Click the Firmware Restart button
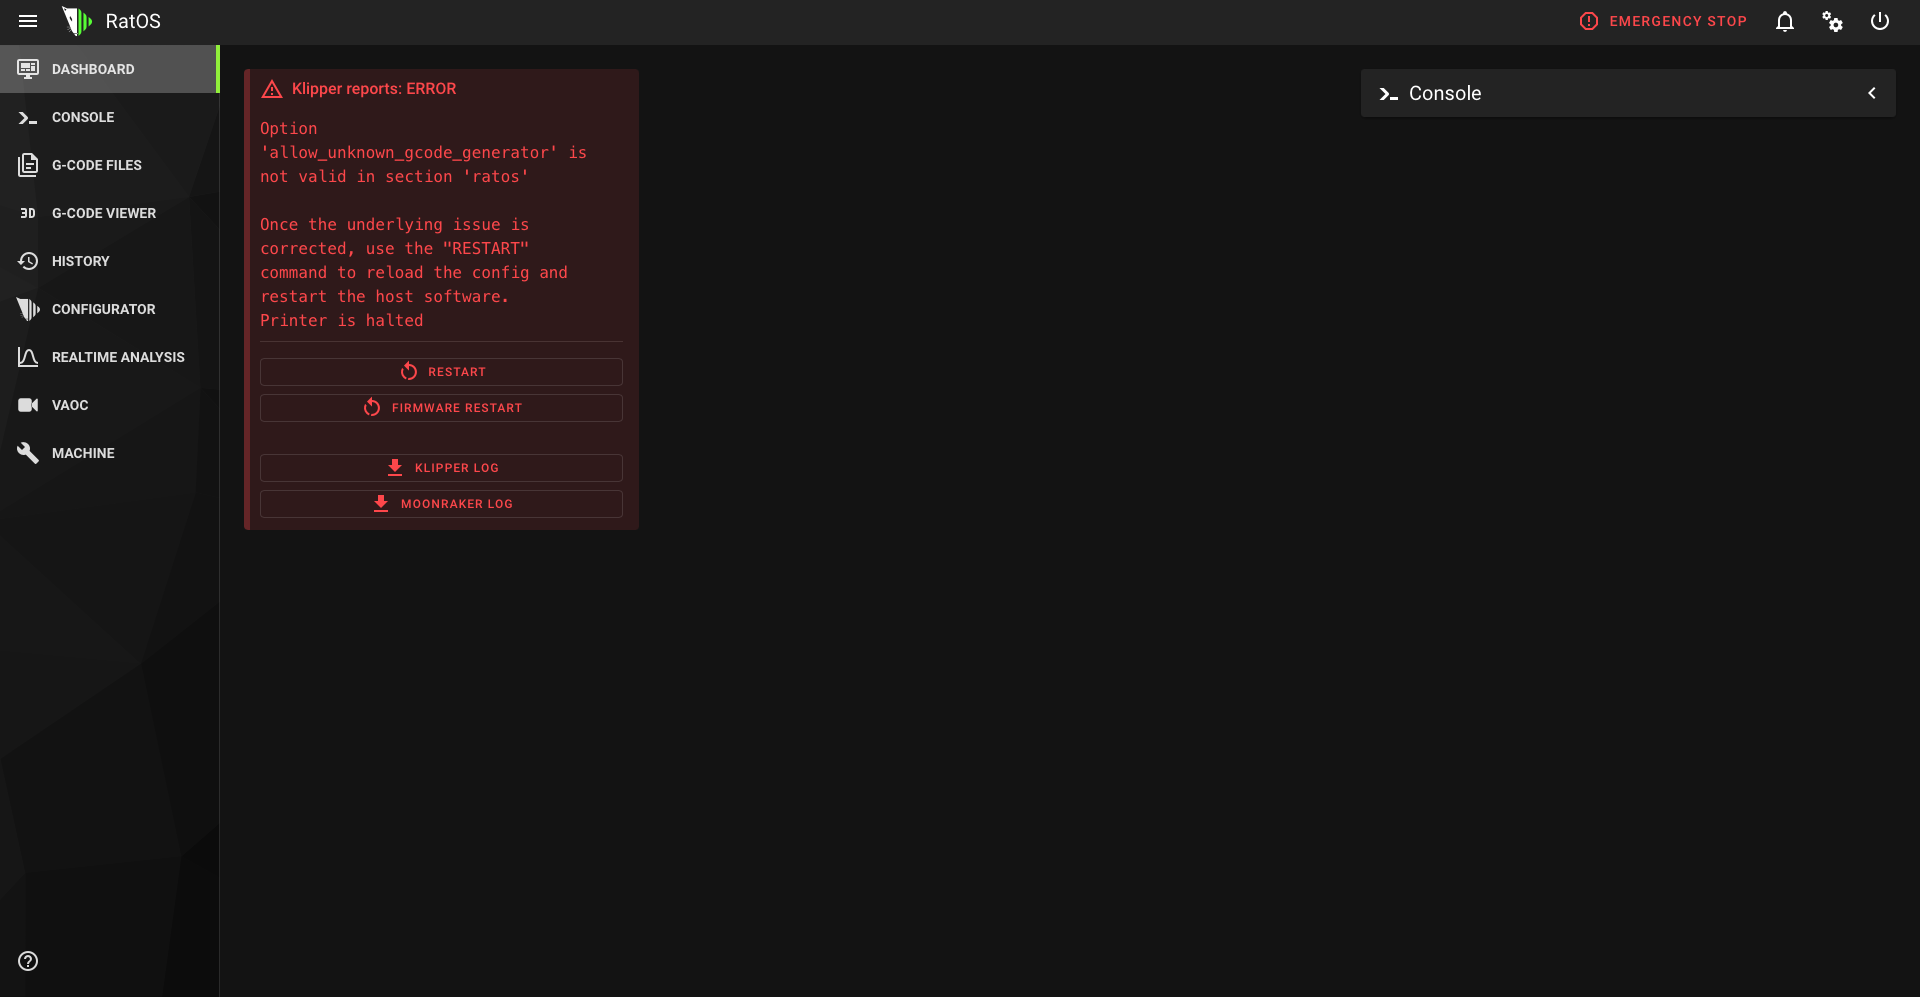 pyautogui.click(x=441, y=408)
